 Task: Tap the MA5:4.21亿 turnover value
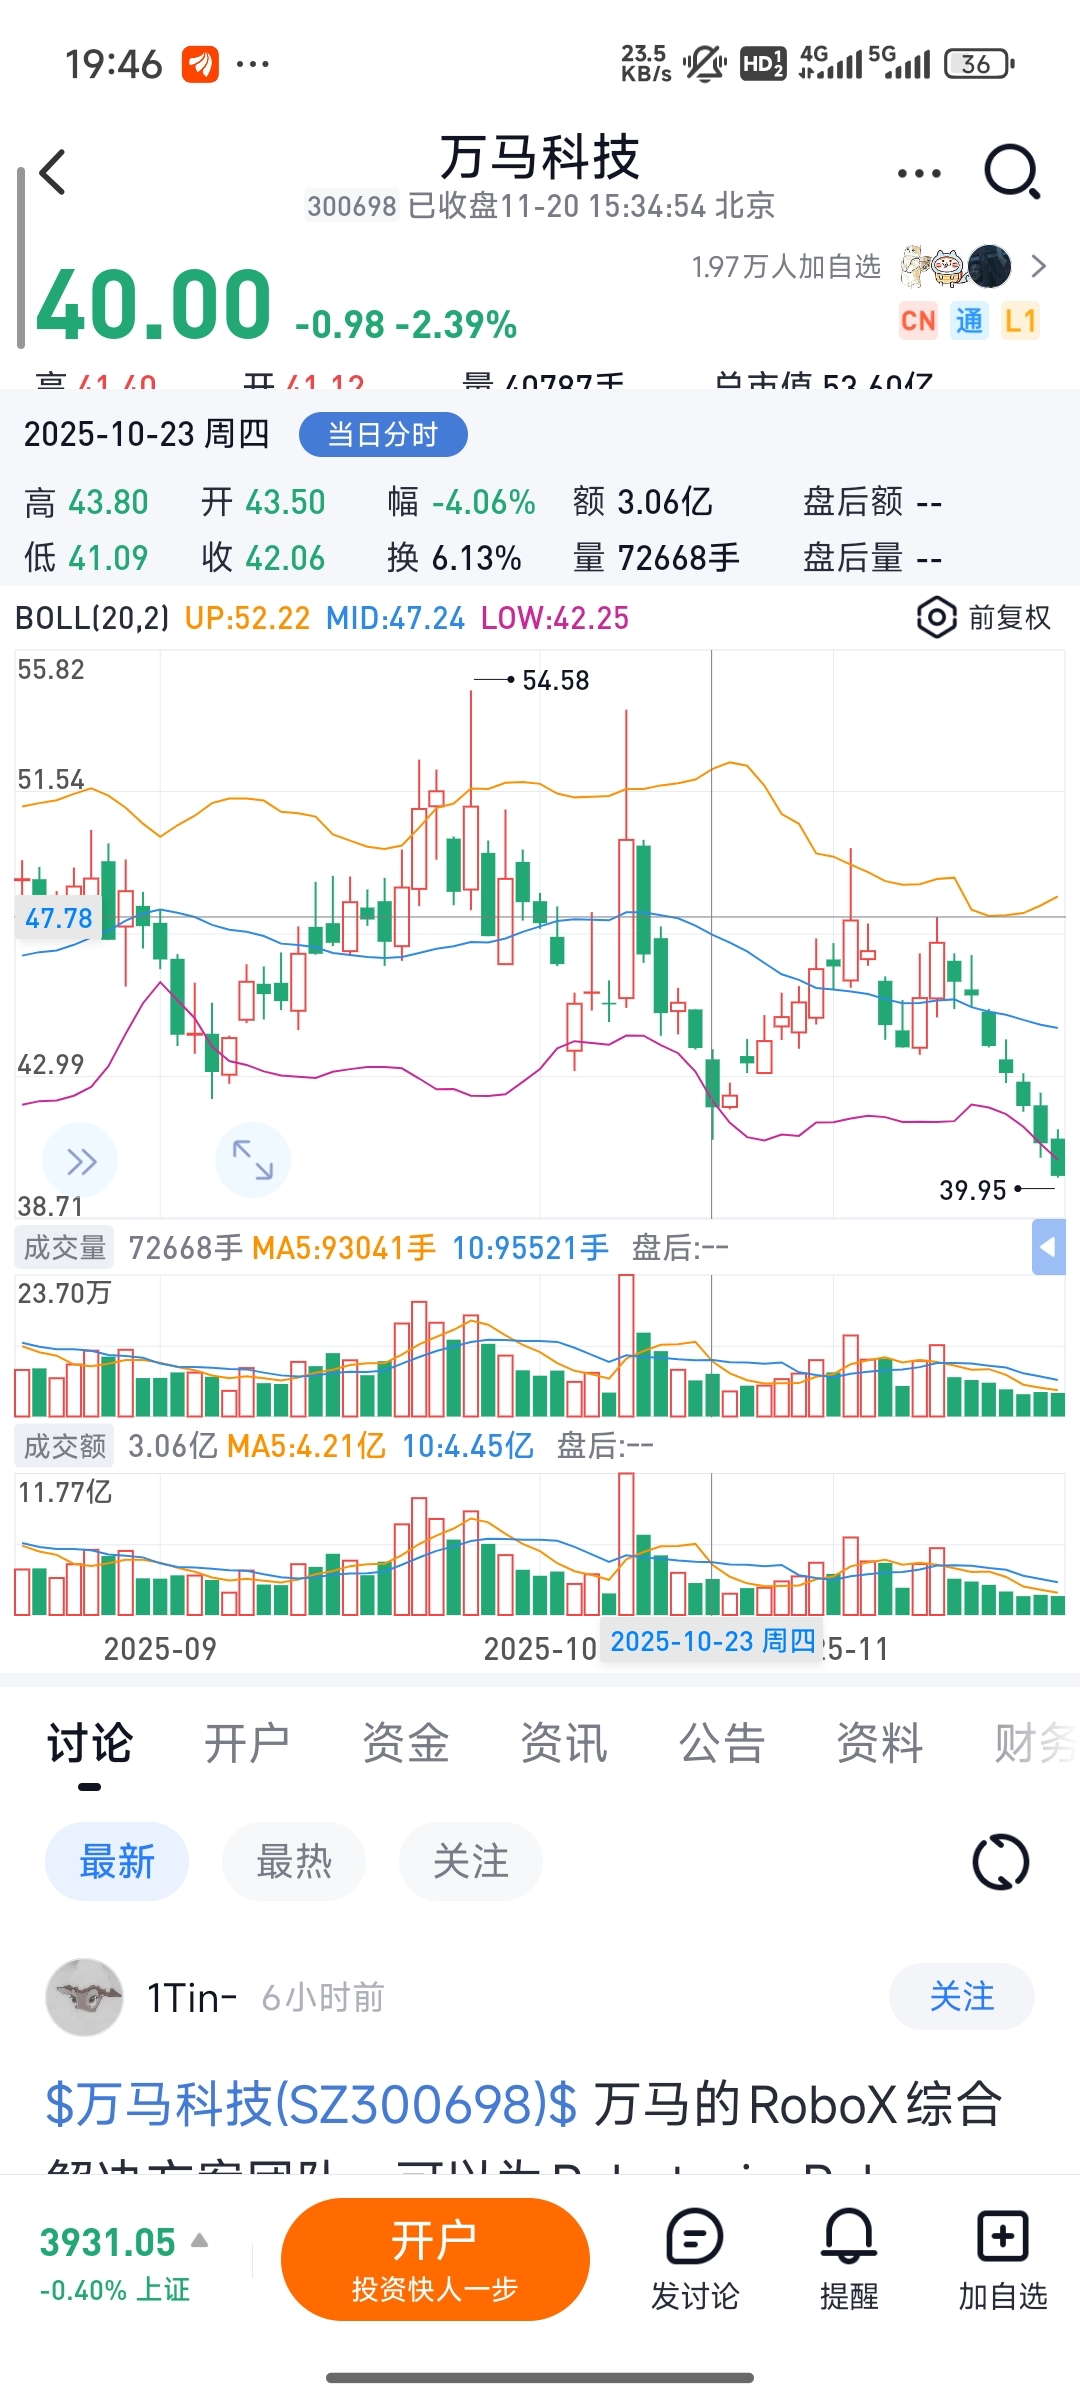[306, 1446]
